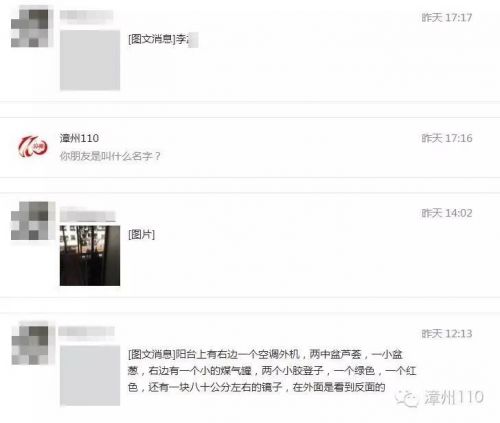Screen dimensions: 500x423
Task: Open the gray image placeholder in 17:17 message
Action: pyautogui.click(x=90, y=60)
